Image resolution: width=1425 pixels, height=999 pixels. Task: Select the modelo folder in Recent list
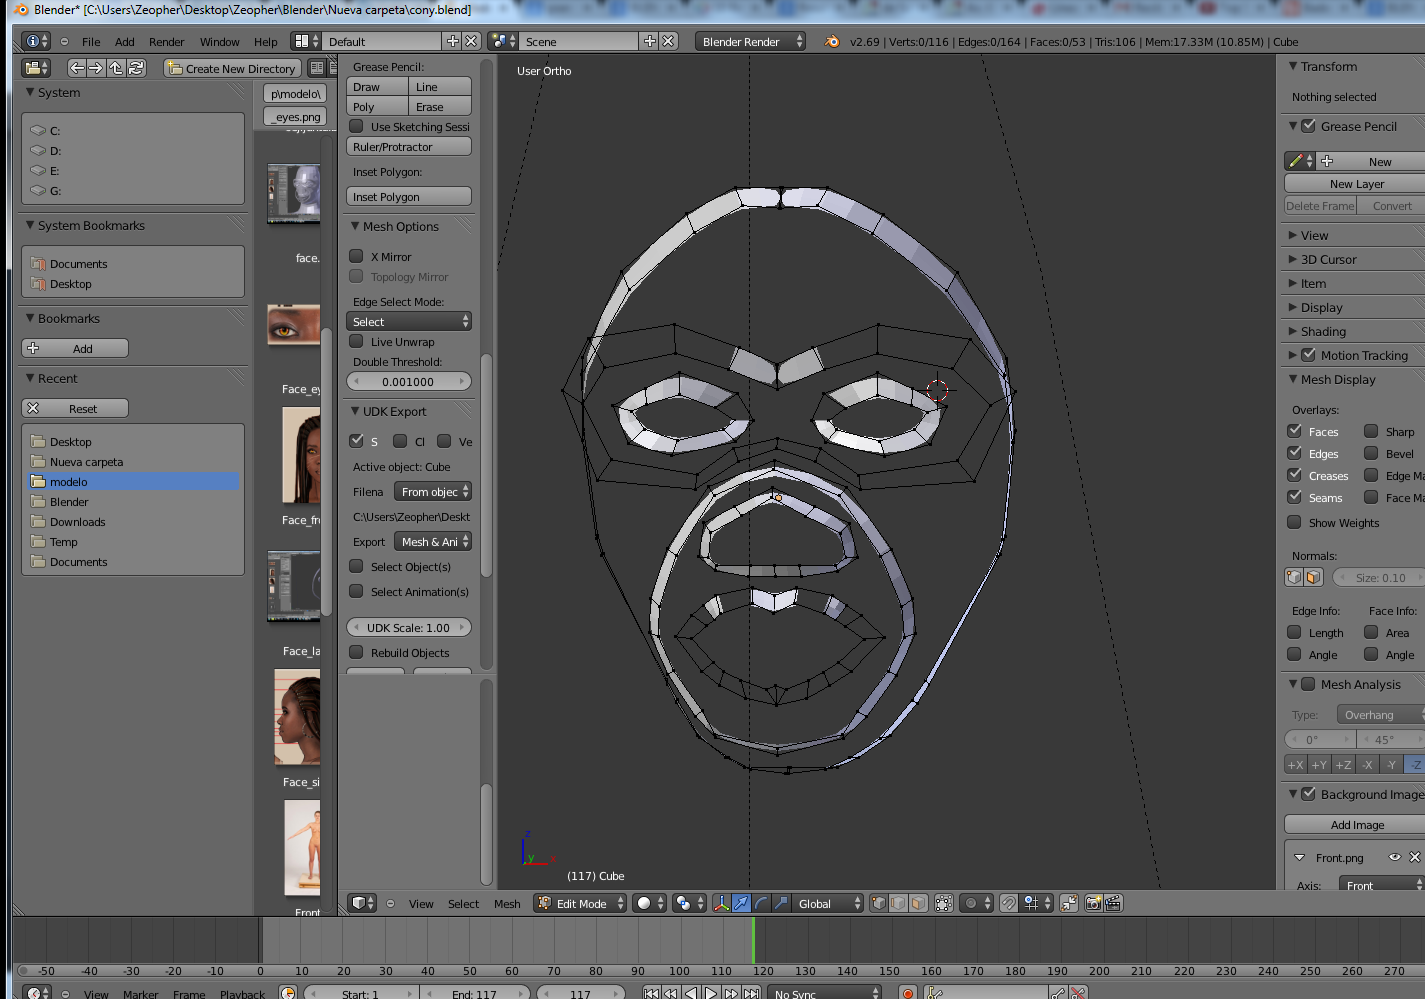(69, 482)
